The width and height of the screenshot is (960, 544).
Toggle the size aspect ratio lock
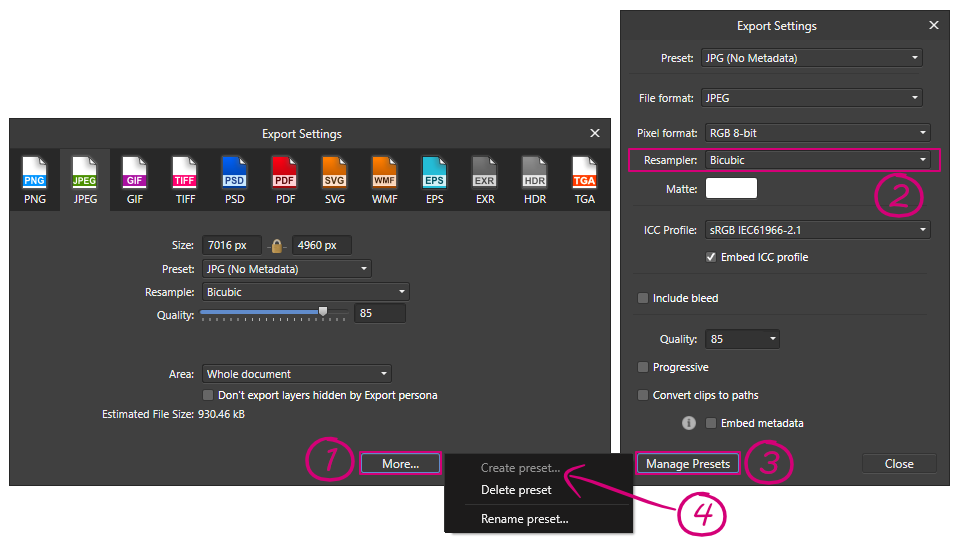pyautogui.click(x=277, y=246)
